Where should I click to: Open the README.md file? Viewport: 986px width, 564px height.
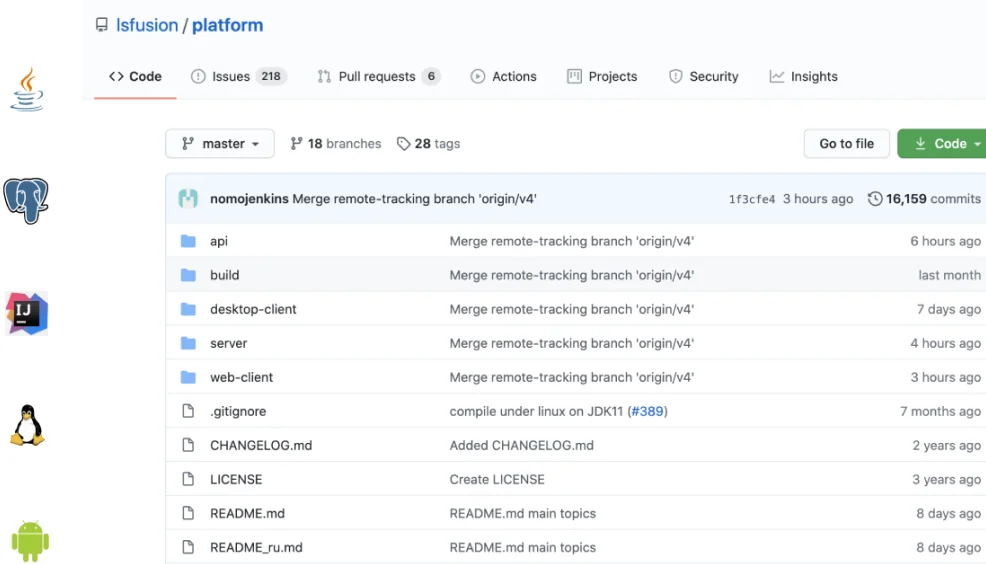(x=247, y=513)
